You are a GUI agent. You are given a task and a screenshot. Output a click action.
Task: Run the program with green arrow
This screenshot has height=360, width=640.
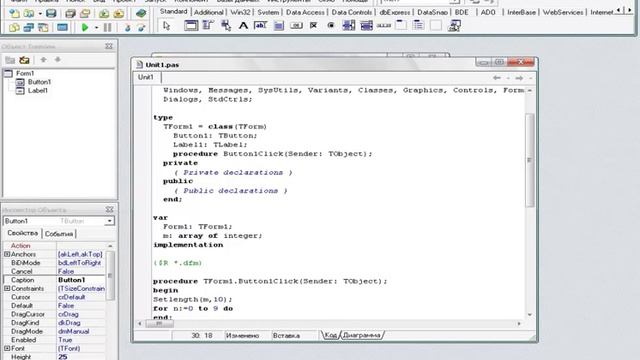85,28
